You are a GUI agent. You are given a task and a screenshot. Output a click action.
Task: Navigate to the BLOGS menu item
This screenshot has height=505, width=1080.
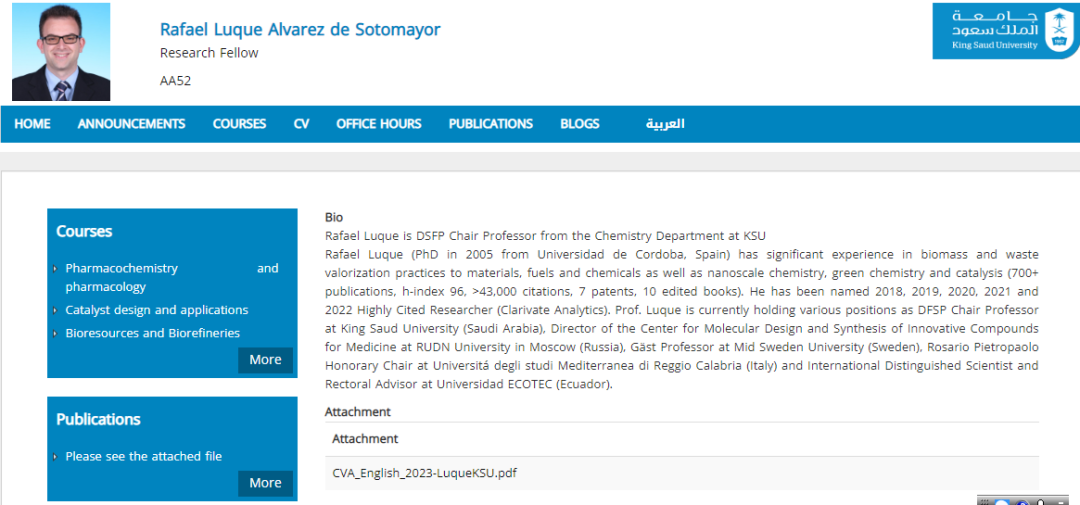580,124
